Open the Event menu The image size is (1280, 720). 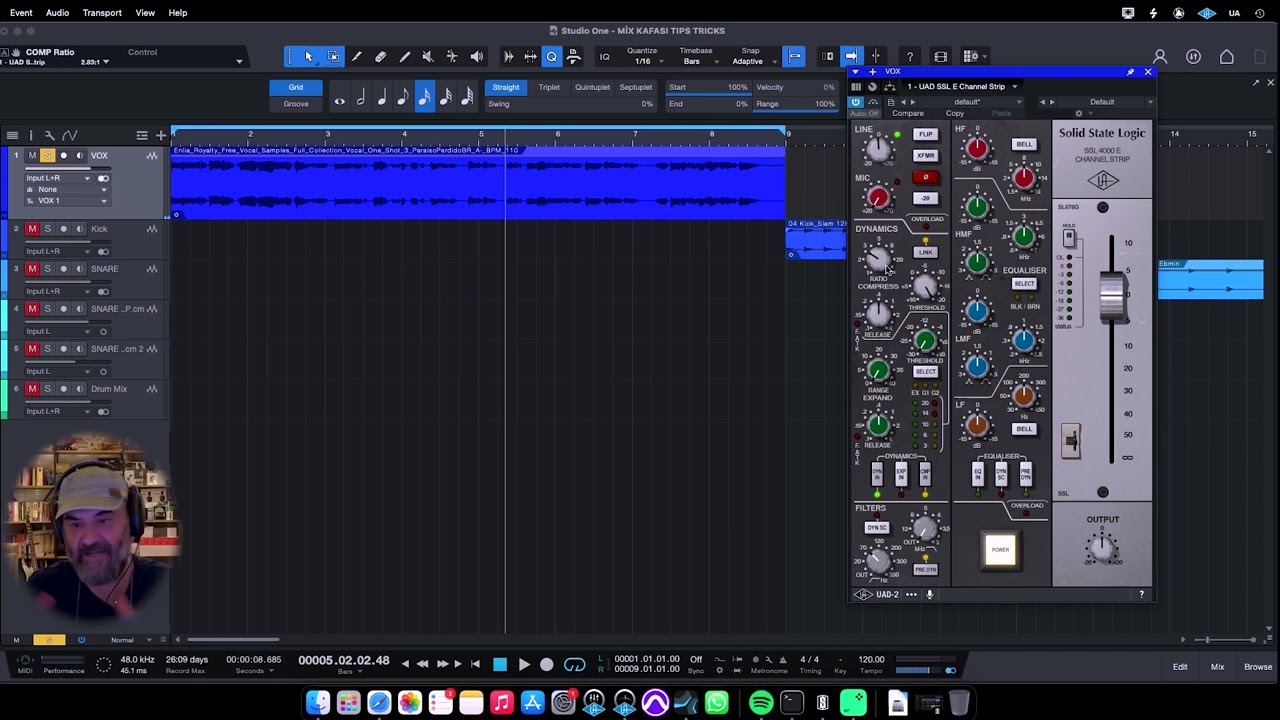pyautogui.click(x=21, y=13)
